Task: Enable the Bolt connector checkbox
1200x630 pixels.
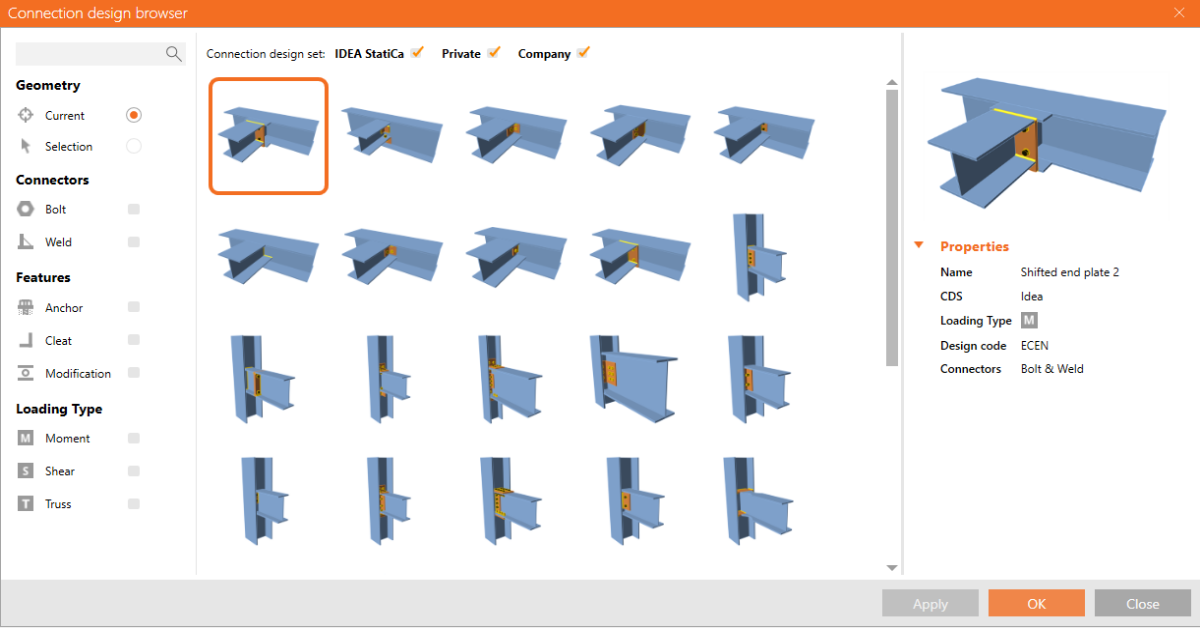Action: pyautogui.click(x=134, y=209)
